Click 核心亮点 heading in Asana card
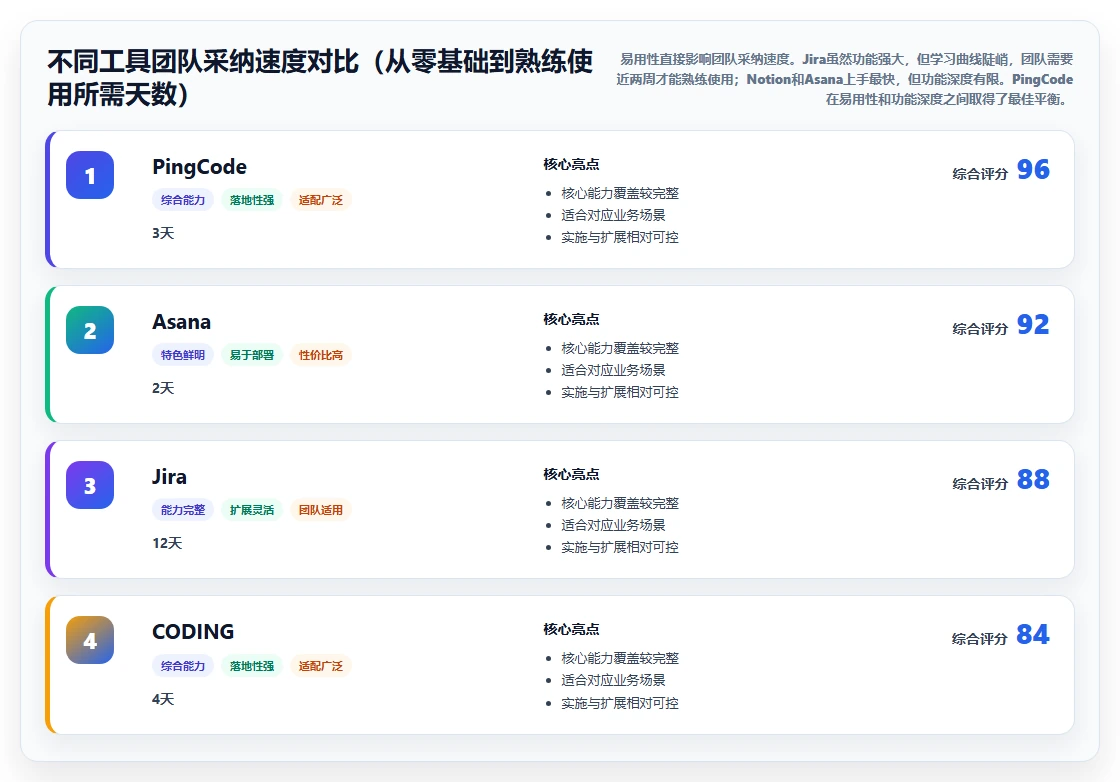The image size is (1120, 782). (x=571, y=319)
